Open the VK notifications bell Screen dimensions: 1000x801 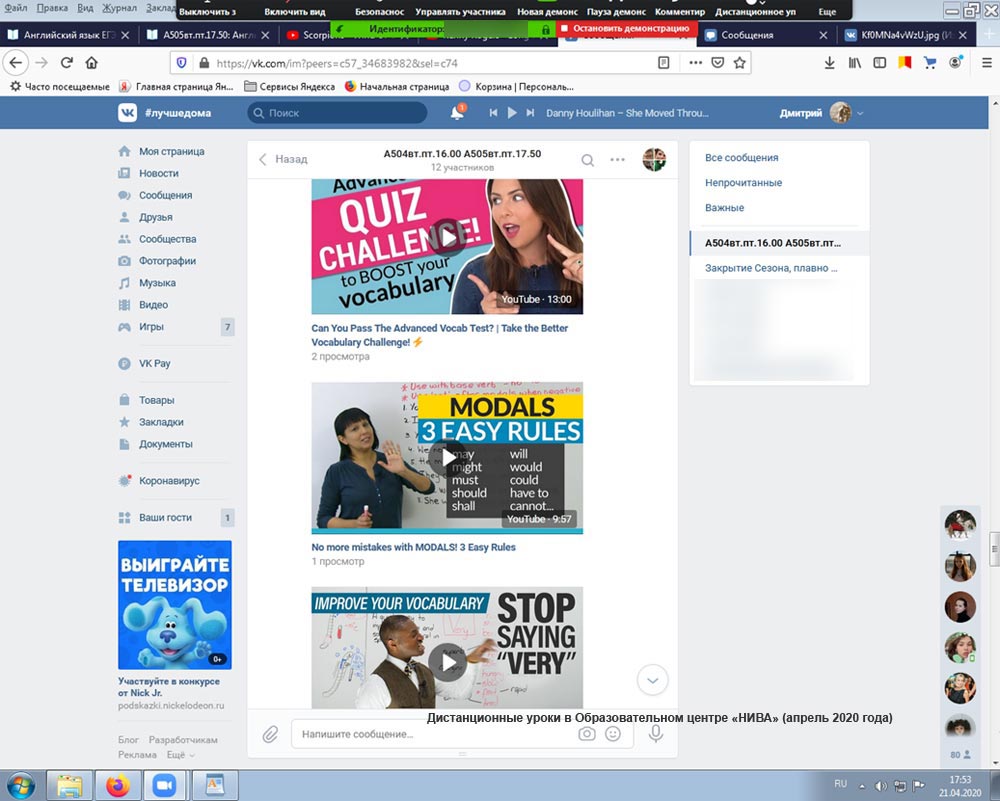coord(457,113)
